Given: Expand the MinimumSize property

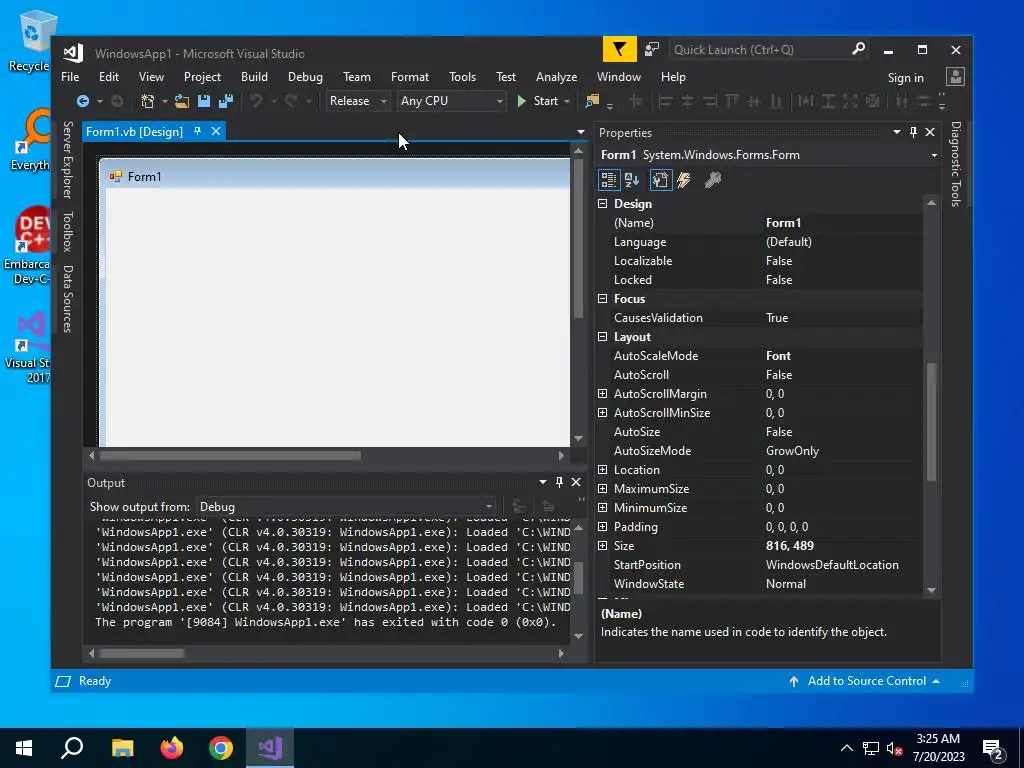Looking at the screenshot, I should (x=602, y=507).
